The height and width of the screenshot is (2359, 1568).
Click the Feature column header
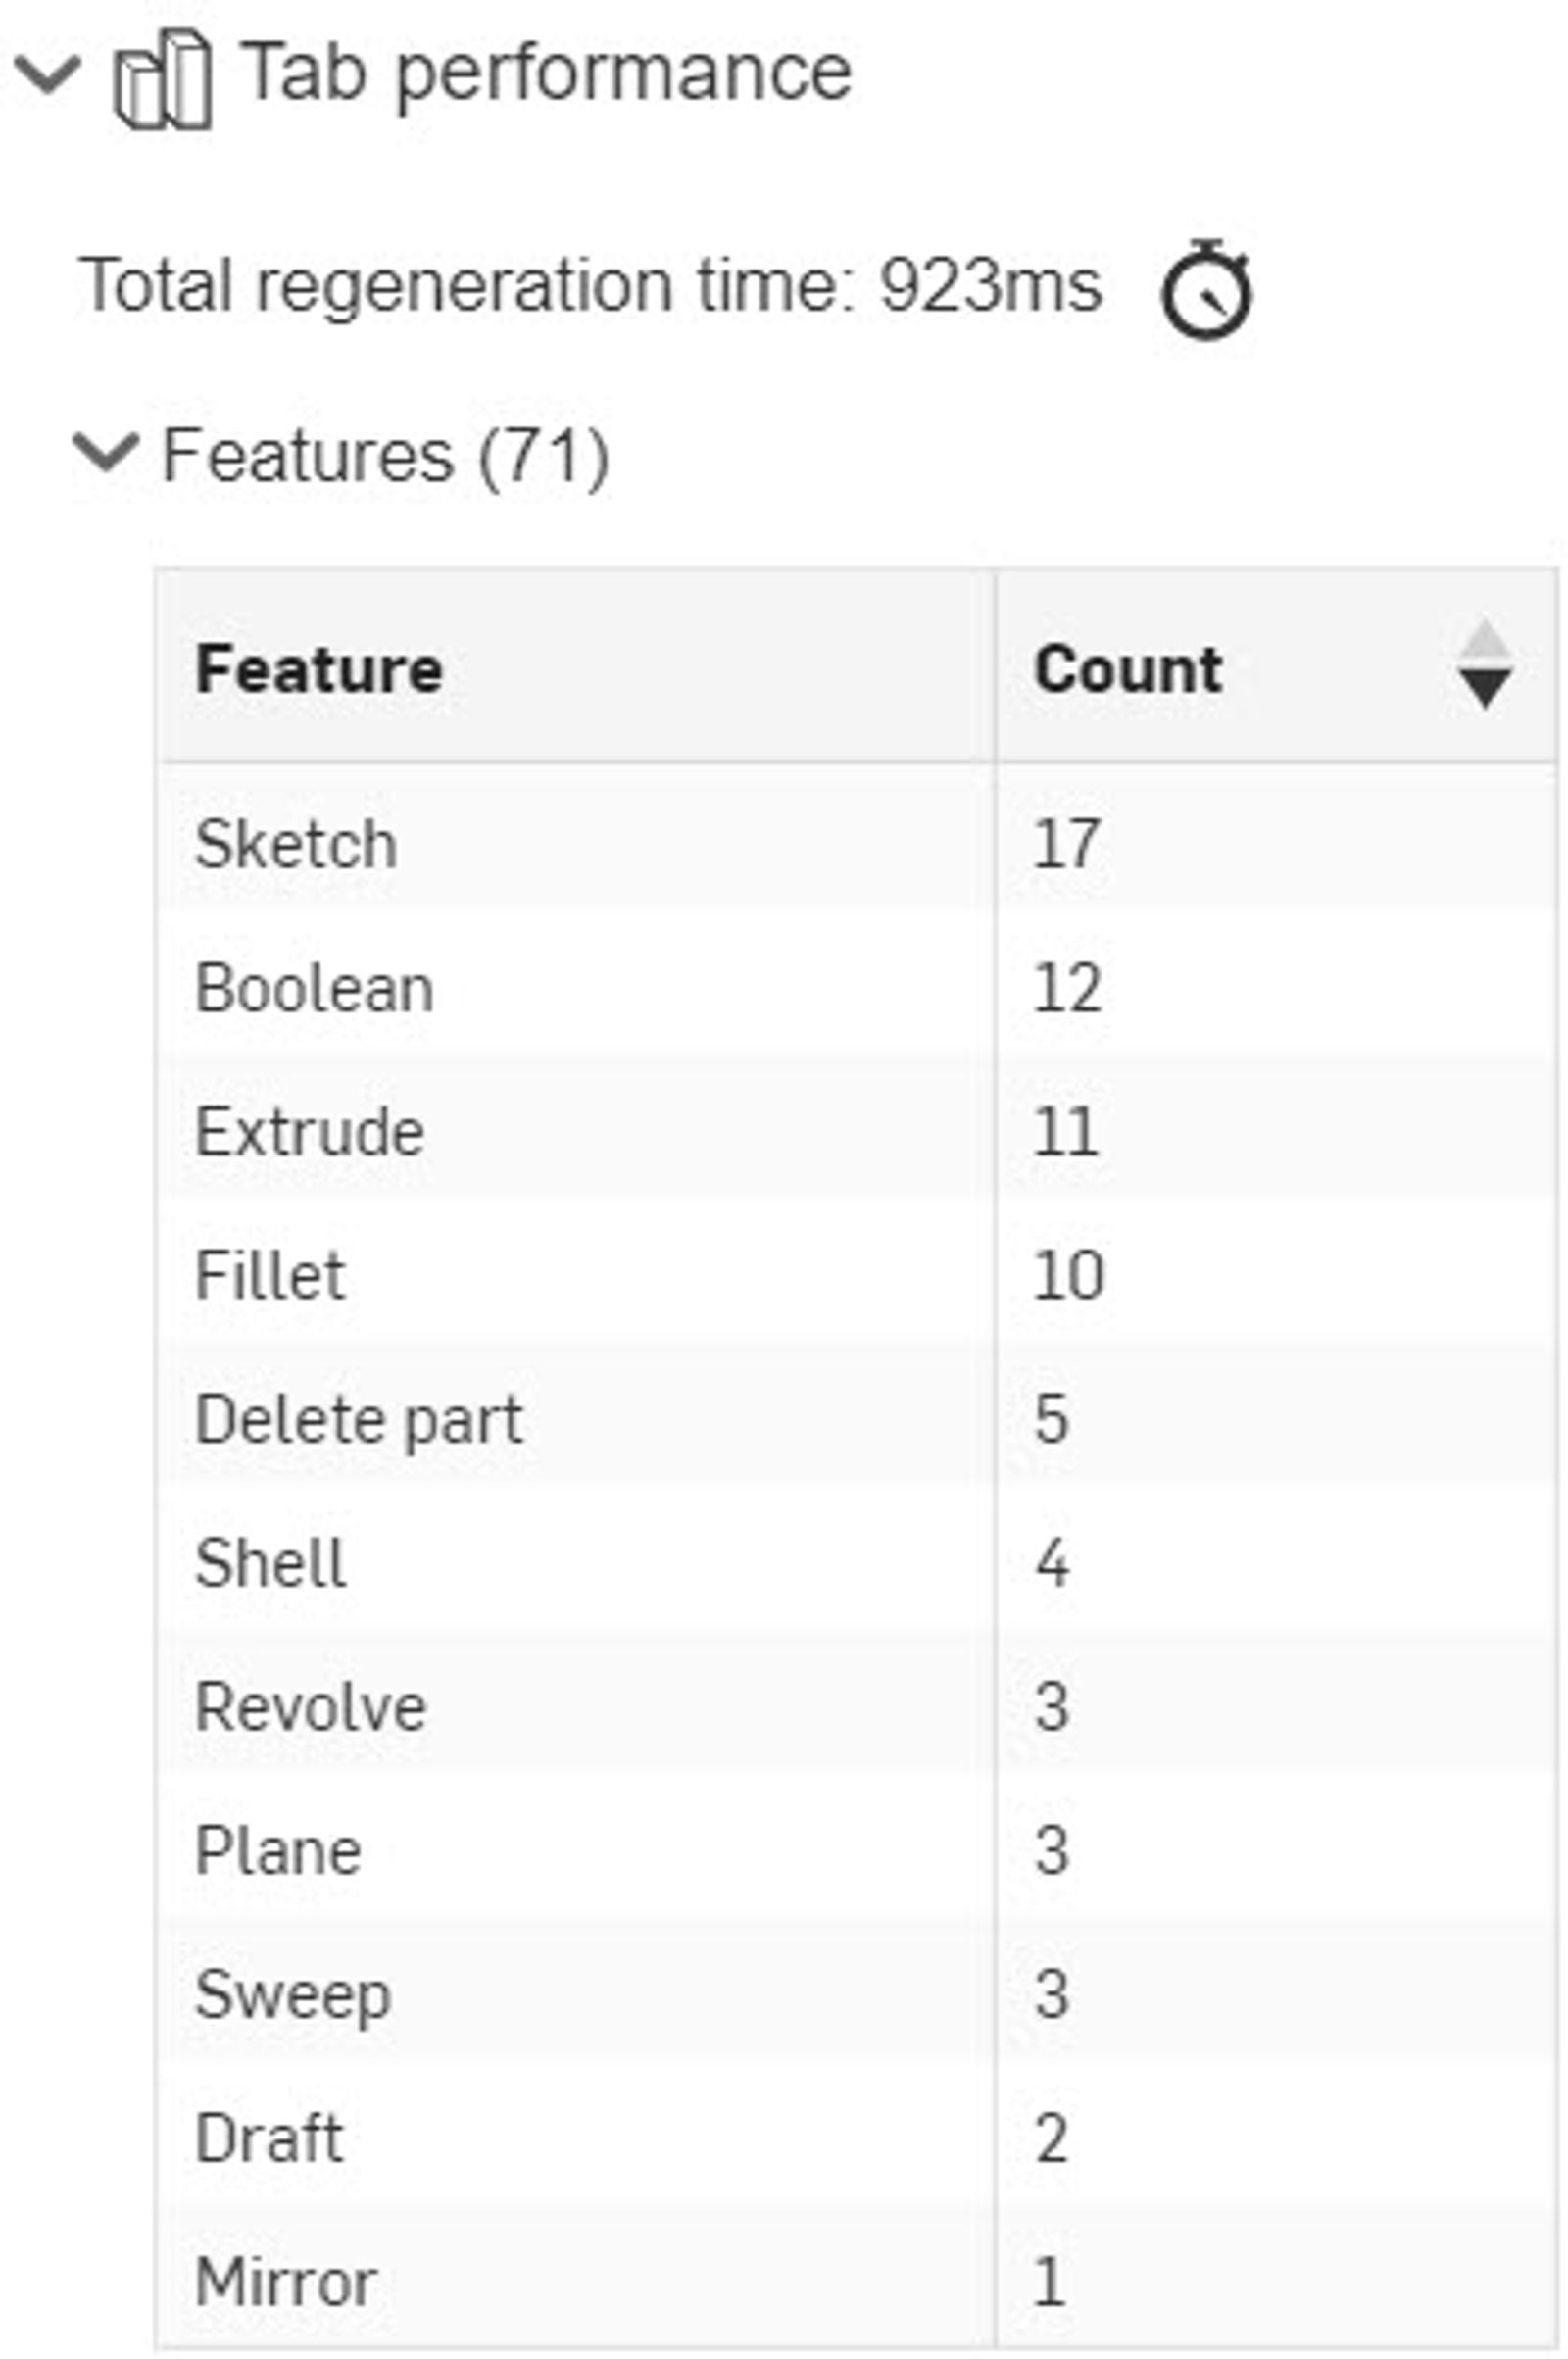coord(319,668)
